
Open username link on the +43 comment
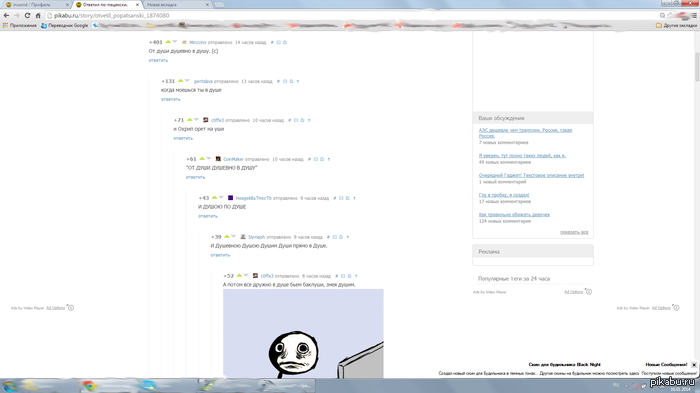point(253,198)
